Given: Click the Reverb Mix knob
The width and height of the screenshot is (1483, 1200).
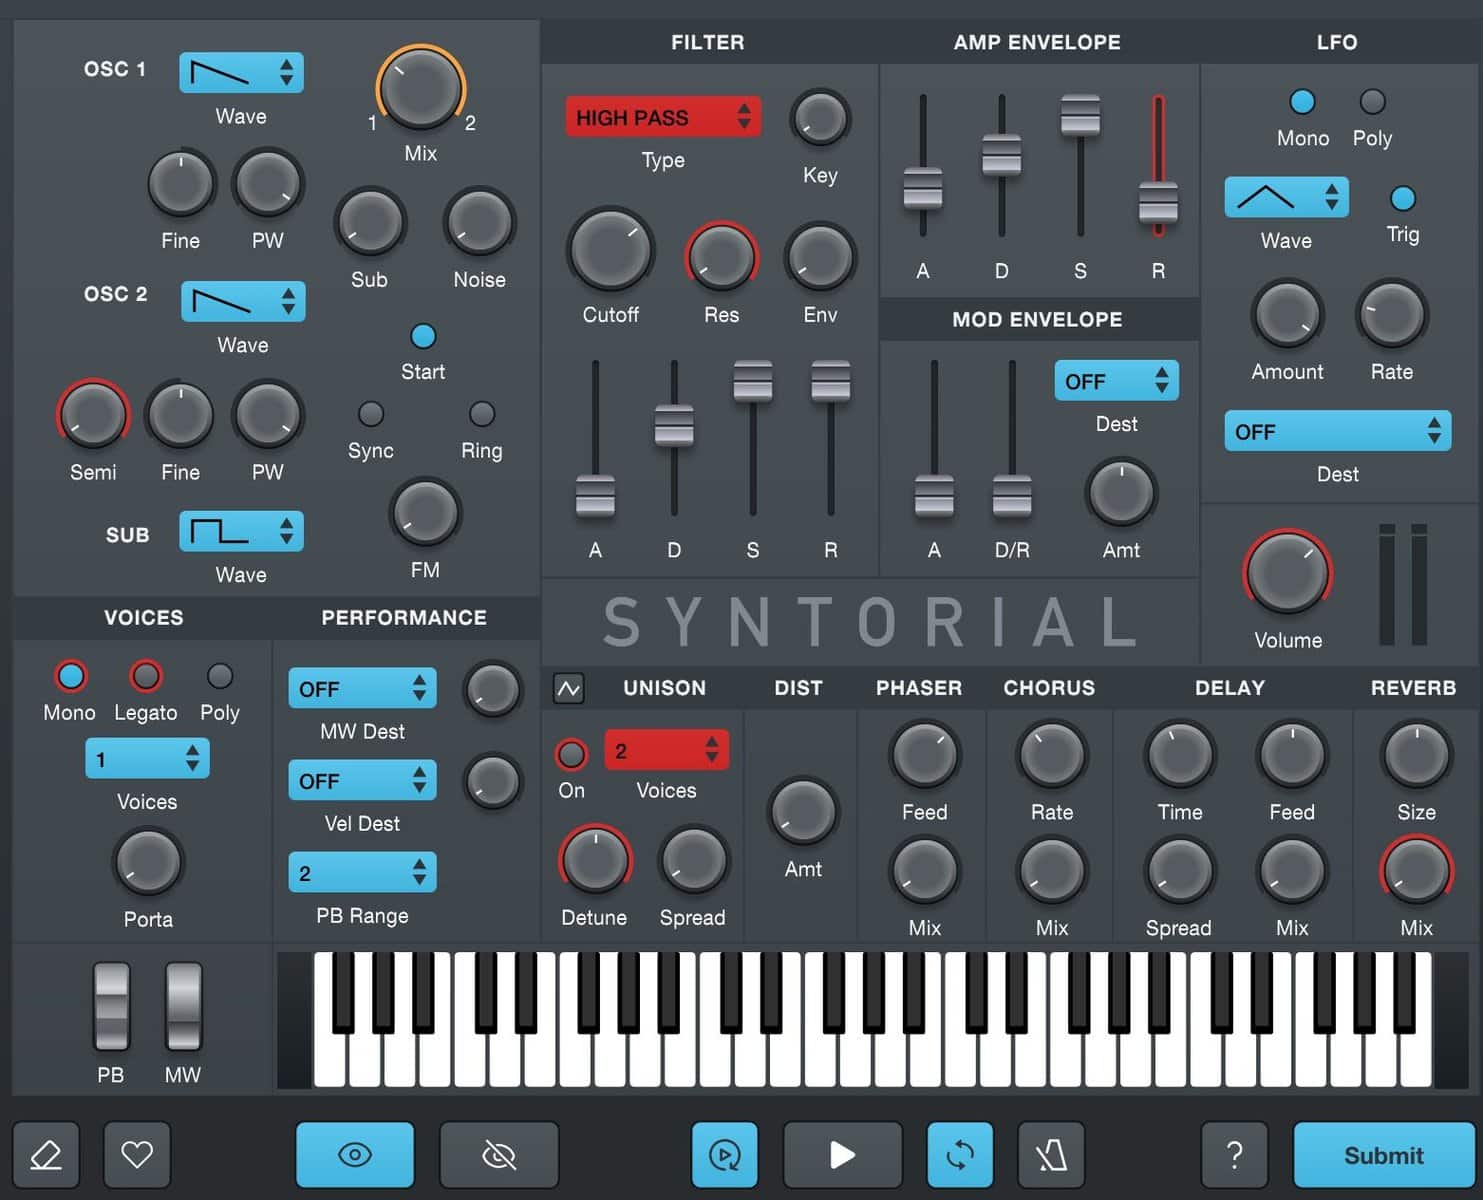Looking at the screenshot, I should 1416,870.
